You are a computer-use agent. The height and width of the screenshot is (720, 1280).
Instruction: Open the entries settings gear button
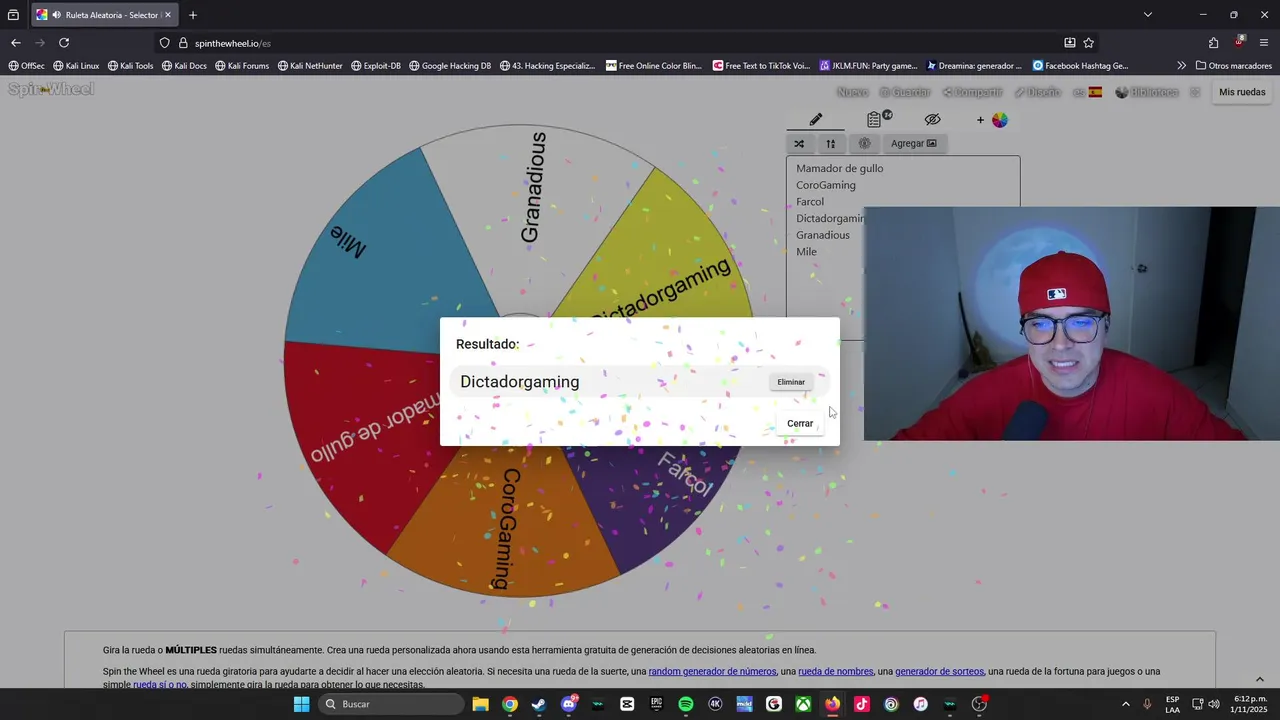point(865,143)
